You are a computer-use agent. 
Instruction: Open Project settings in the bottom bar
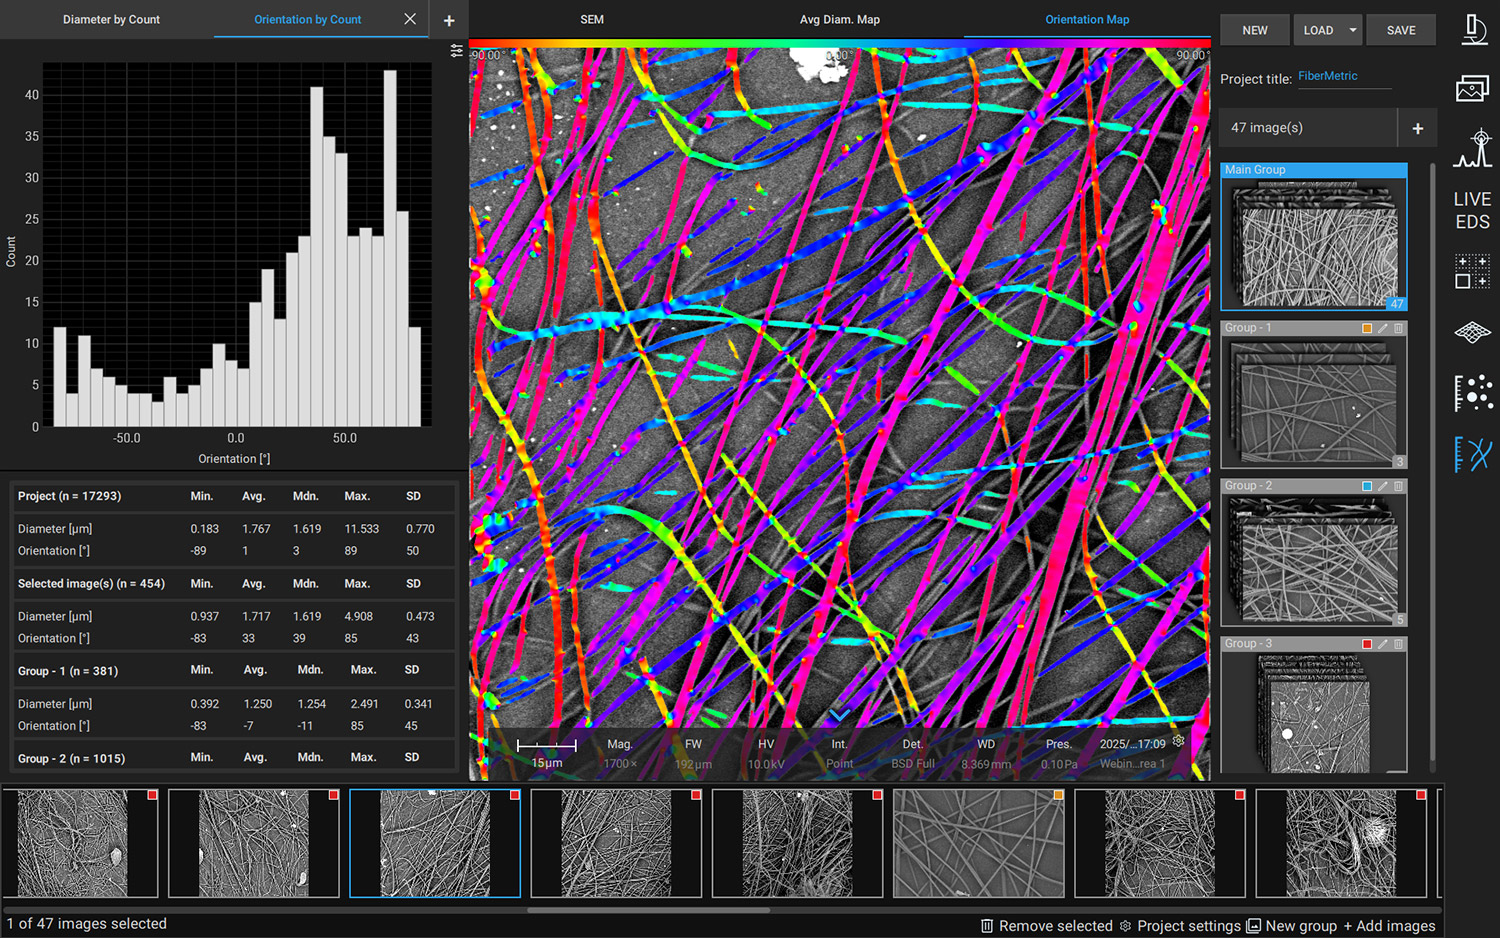(x=1180, y=926)
